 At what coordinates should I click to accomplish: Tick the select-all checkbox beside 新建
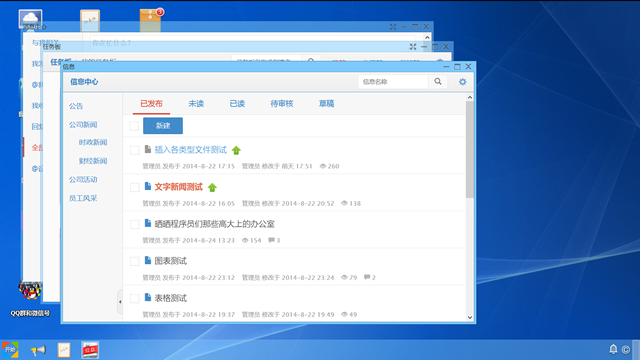coord(134,126)
